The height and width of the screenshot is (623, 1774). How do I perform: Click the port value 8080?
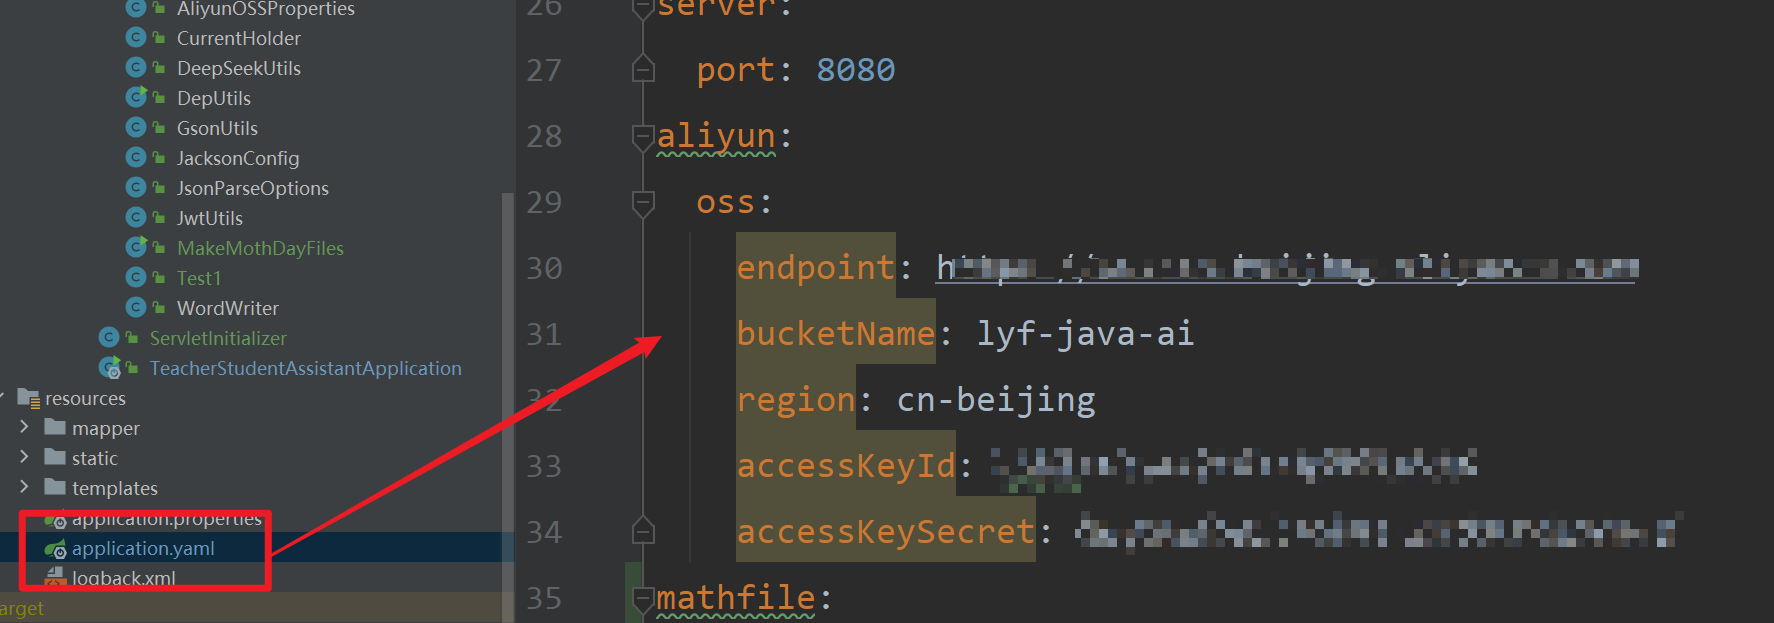pos(856,70)
